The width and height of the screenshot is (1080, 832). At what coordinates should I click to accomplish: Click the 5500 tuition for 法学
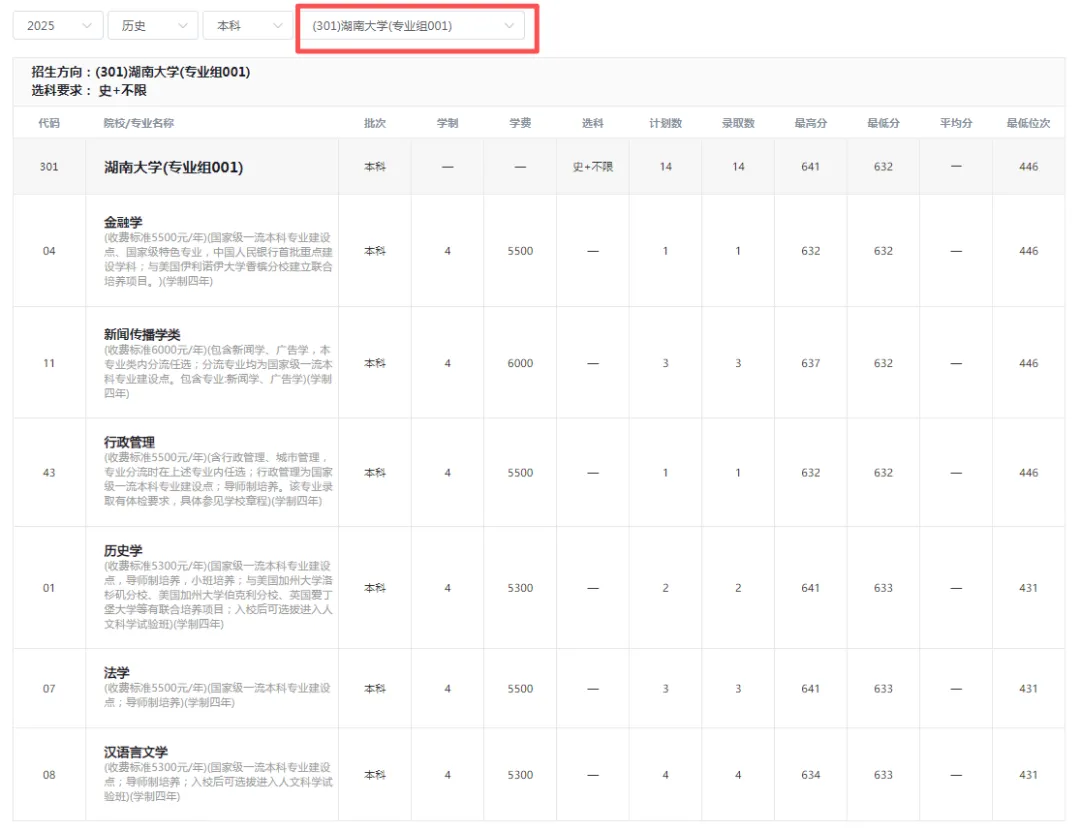pos(520,689)
